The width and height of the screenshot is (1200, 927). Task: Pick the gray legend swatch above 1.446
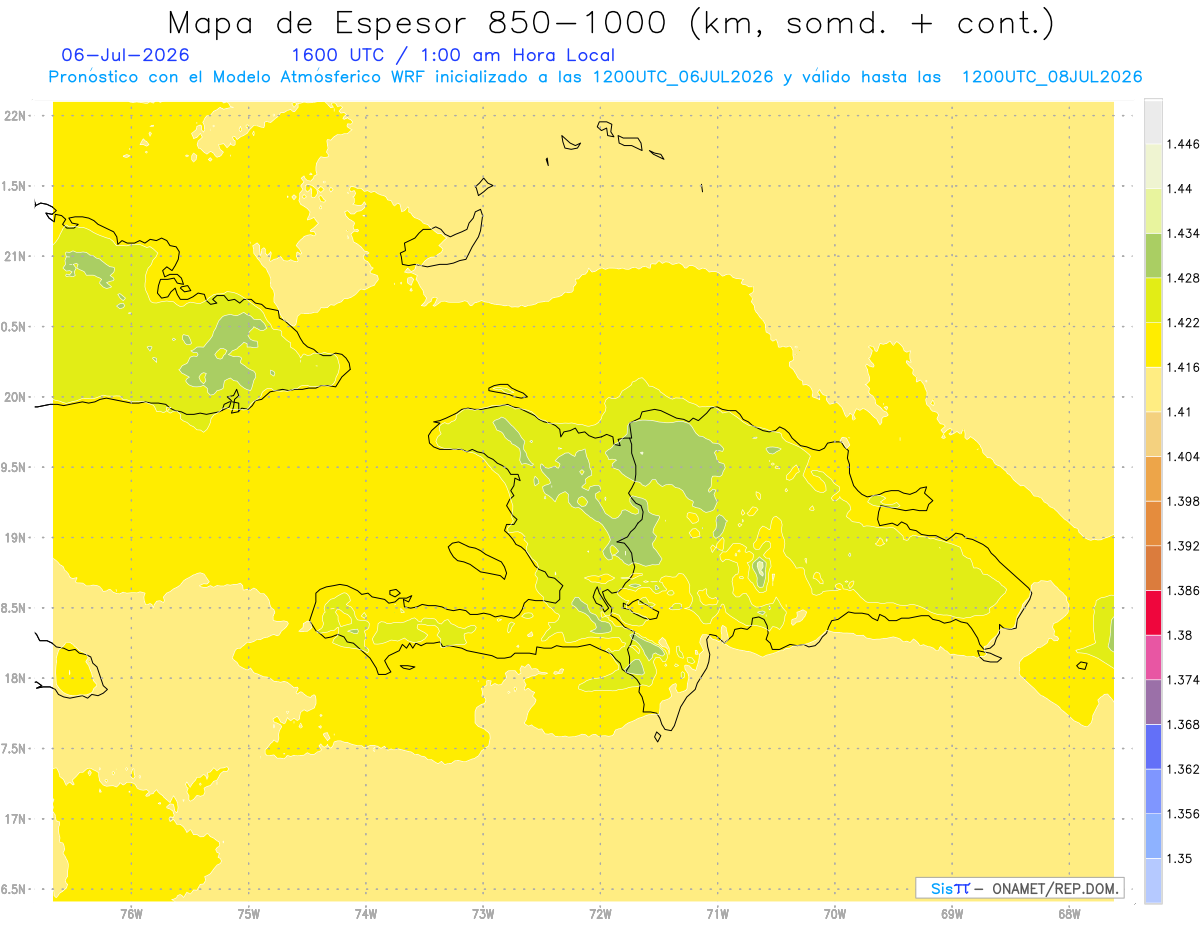click(x=1153, y=121)
